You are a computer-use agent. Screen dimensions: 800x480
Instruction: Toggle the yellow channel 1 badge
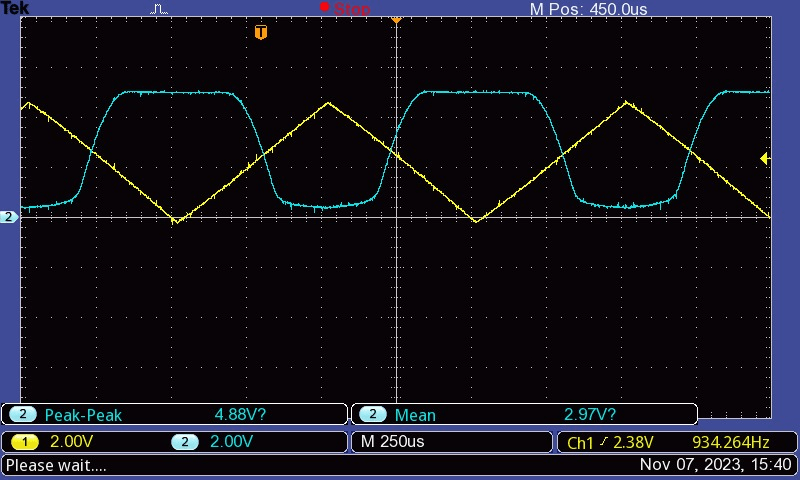25,442
